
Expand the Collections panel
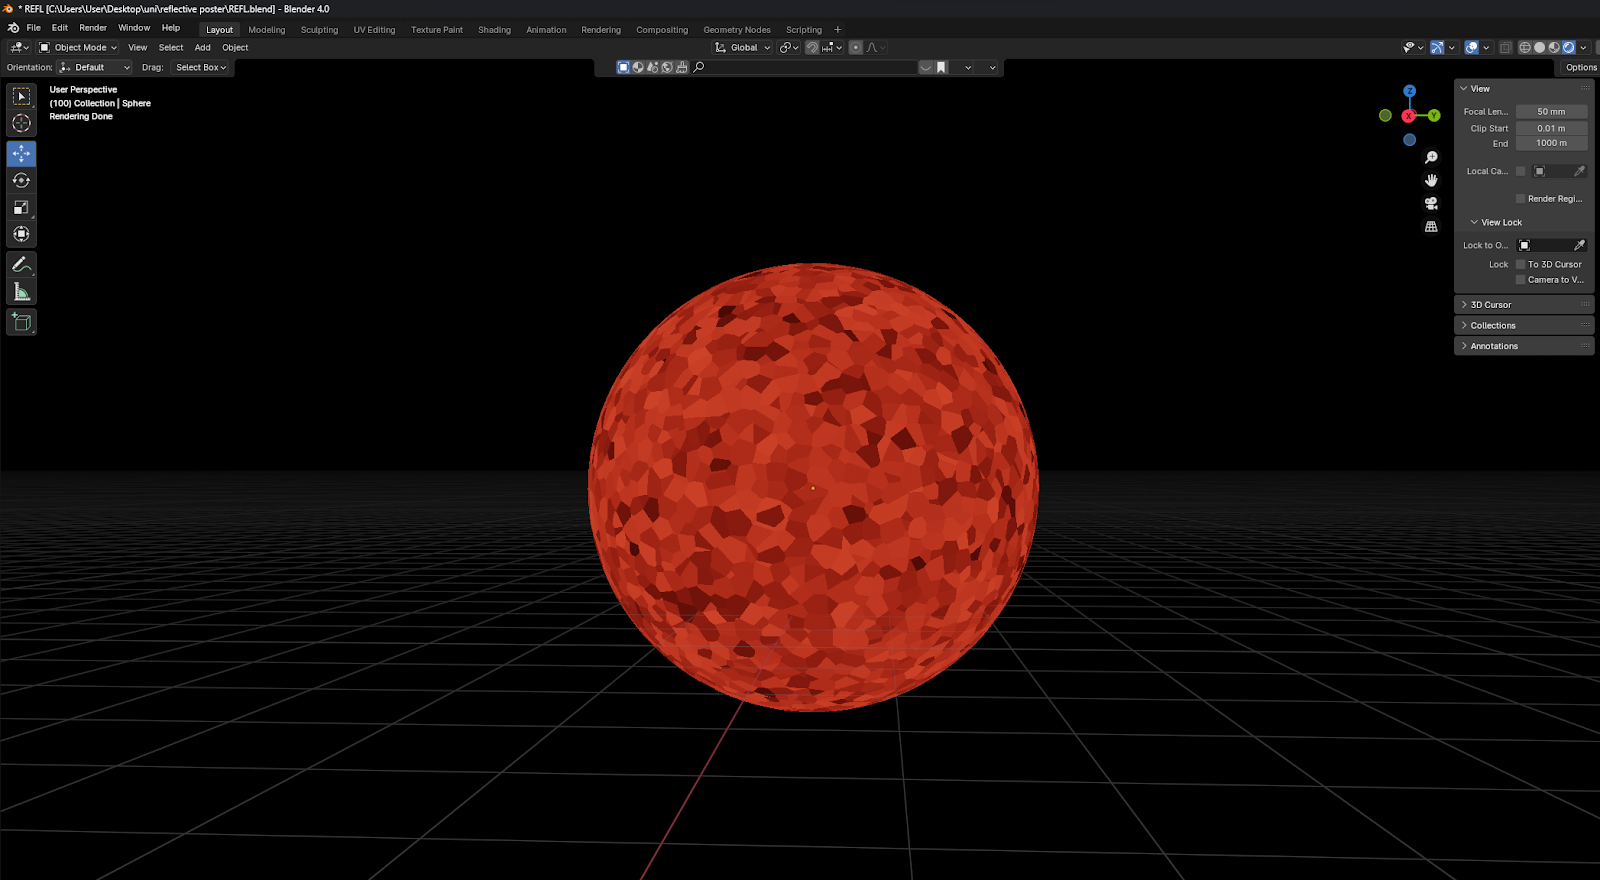pos(1523,326)
